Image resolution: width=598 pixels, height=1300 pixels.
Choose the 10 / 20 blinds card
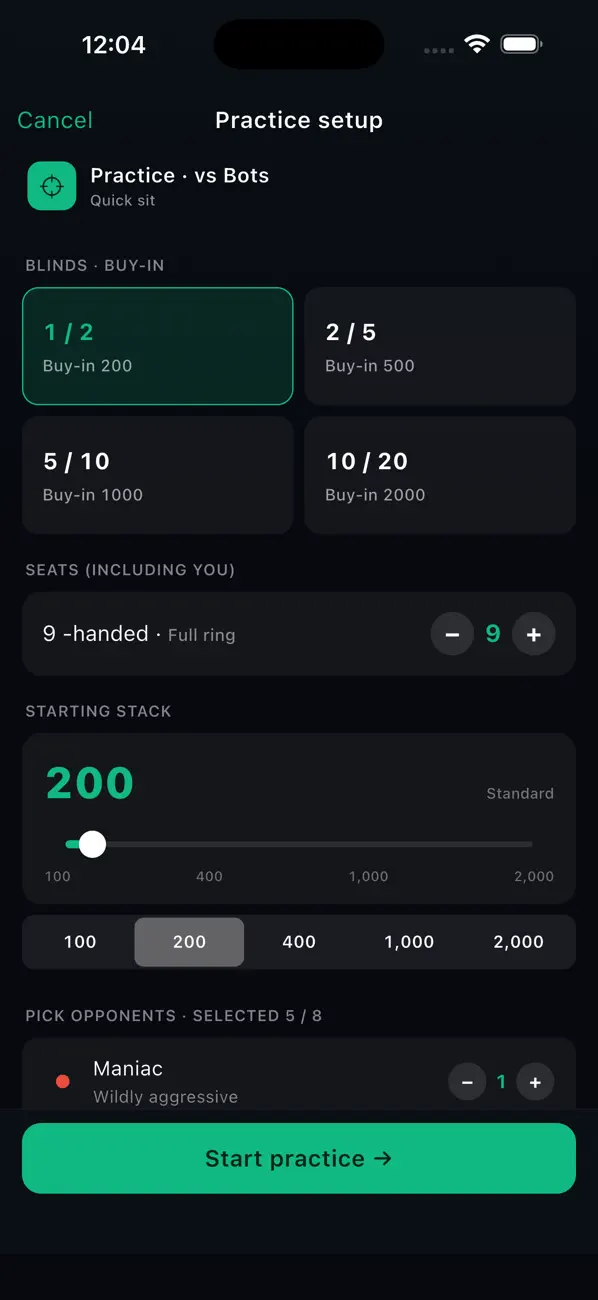click(x=440, y=475)
